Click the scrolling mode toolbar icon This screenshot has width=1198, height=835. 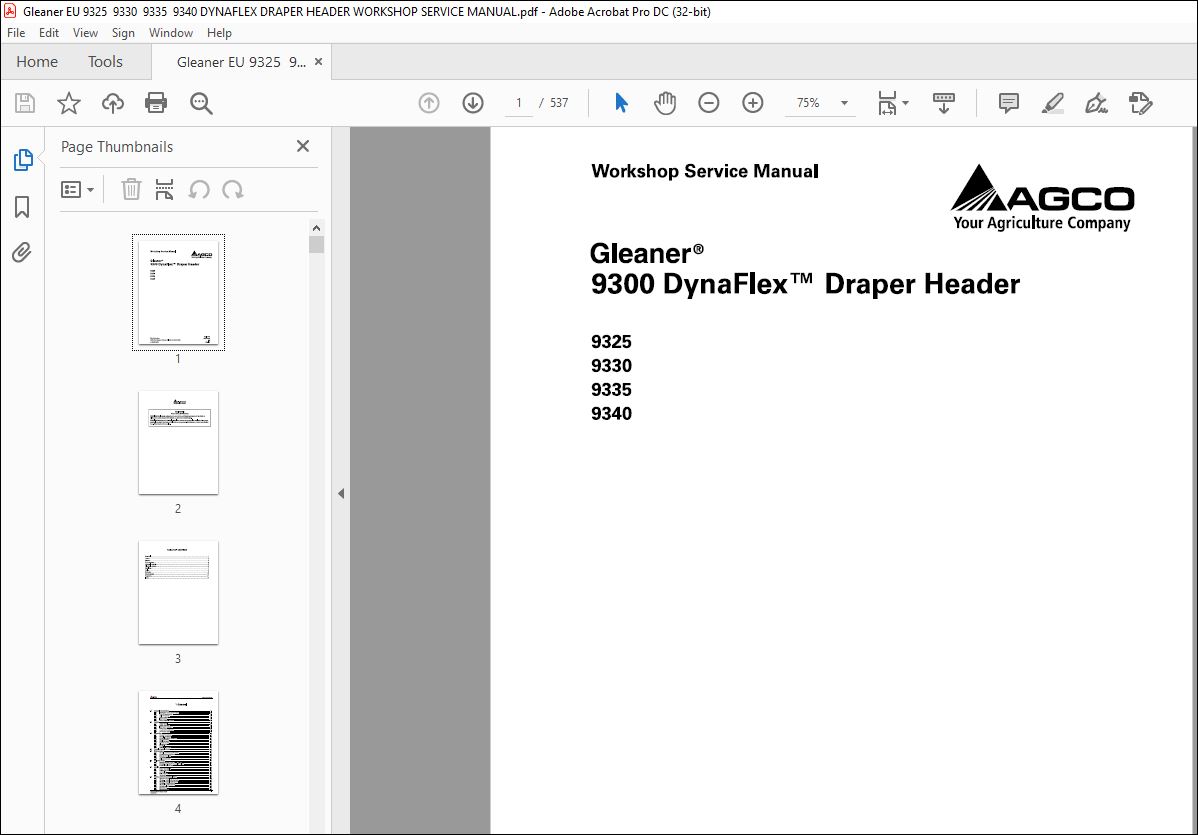pyautogui.click(x=944, y=103)
